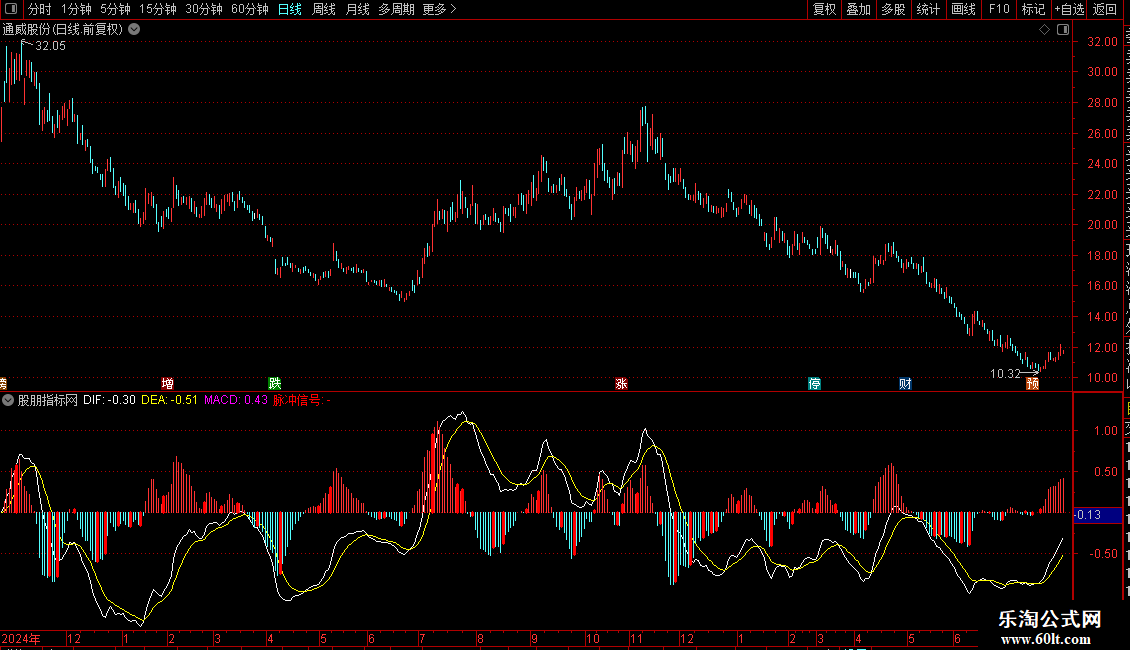Switch to 月线 monthly chart
Image resolution: width=1130 pixels, height=650 pixels.
357,9
